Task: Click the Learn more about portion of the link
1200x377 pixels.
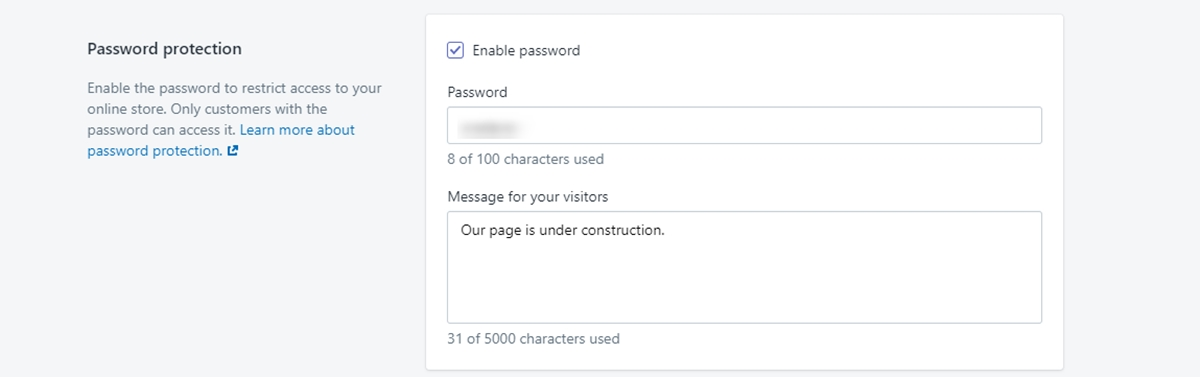Action: point(297,130)
